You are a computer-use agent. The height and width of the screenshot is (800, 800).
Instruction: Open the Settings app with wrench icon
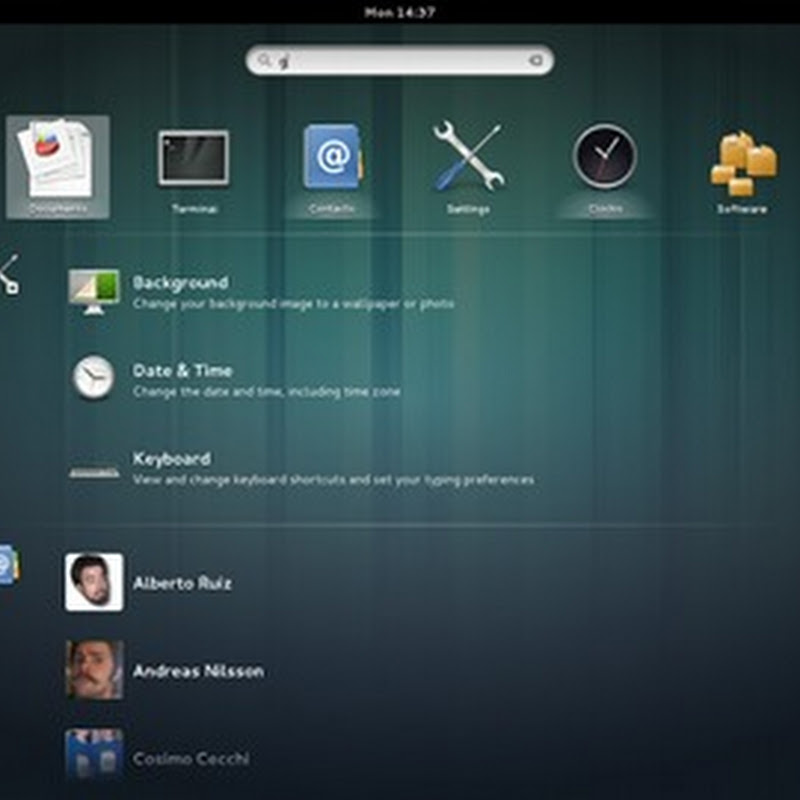tap(468, 167)
